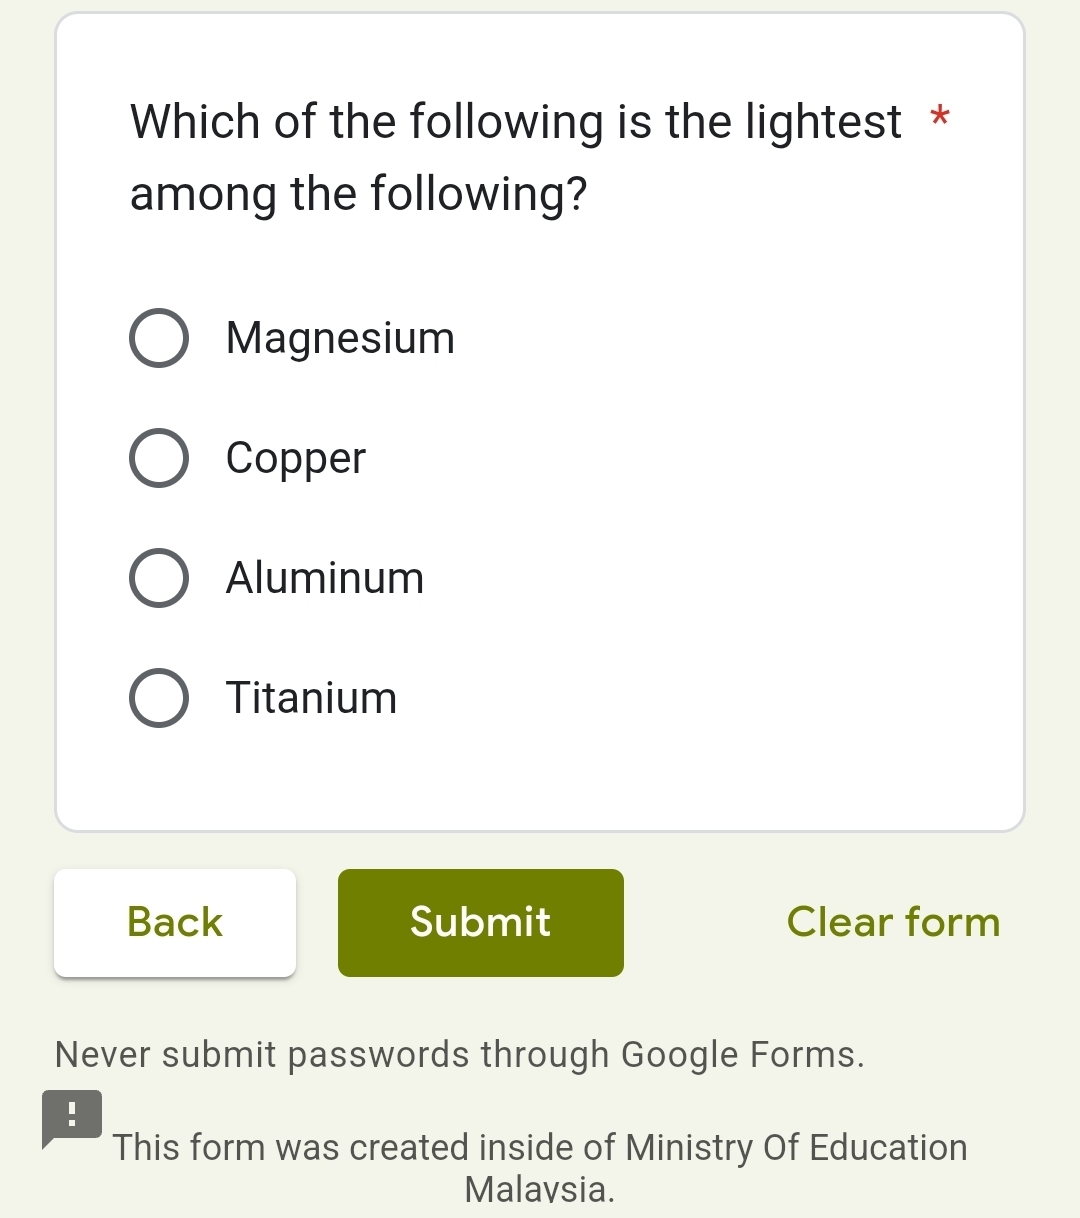Click the Copper option label text

296,458
